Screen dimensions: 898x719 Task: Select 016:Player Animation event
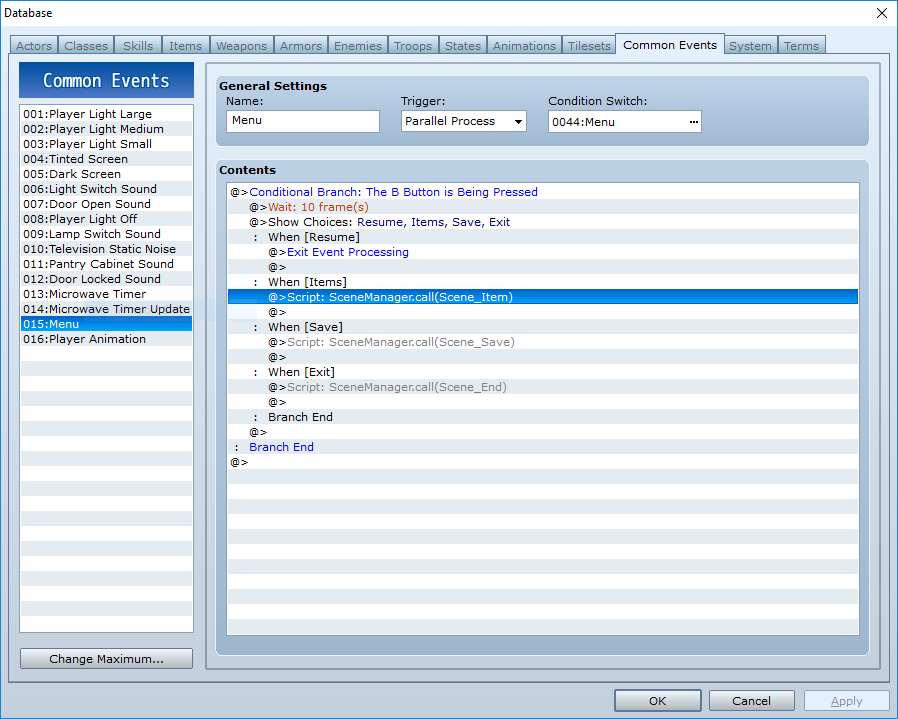click(x=107, y=339)
